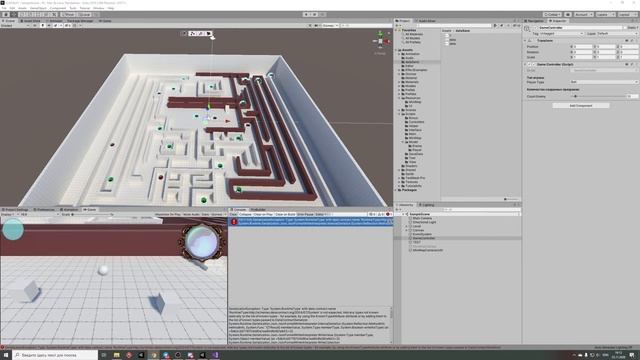The height and width of the screenshot is (360, 640).
Task: Open the File menu
Action: coord(4,8)
